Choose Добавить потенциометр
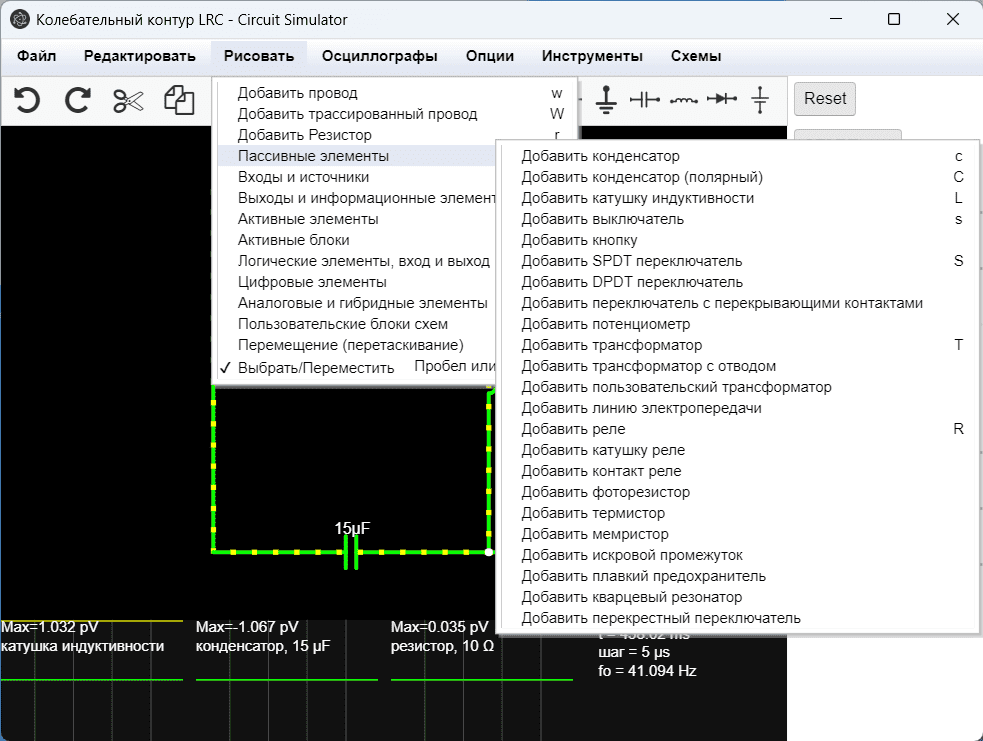Viewport: 983px width, 741px height. pos(739,324)
